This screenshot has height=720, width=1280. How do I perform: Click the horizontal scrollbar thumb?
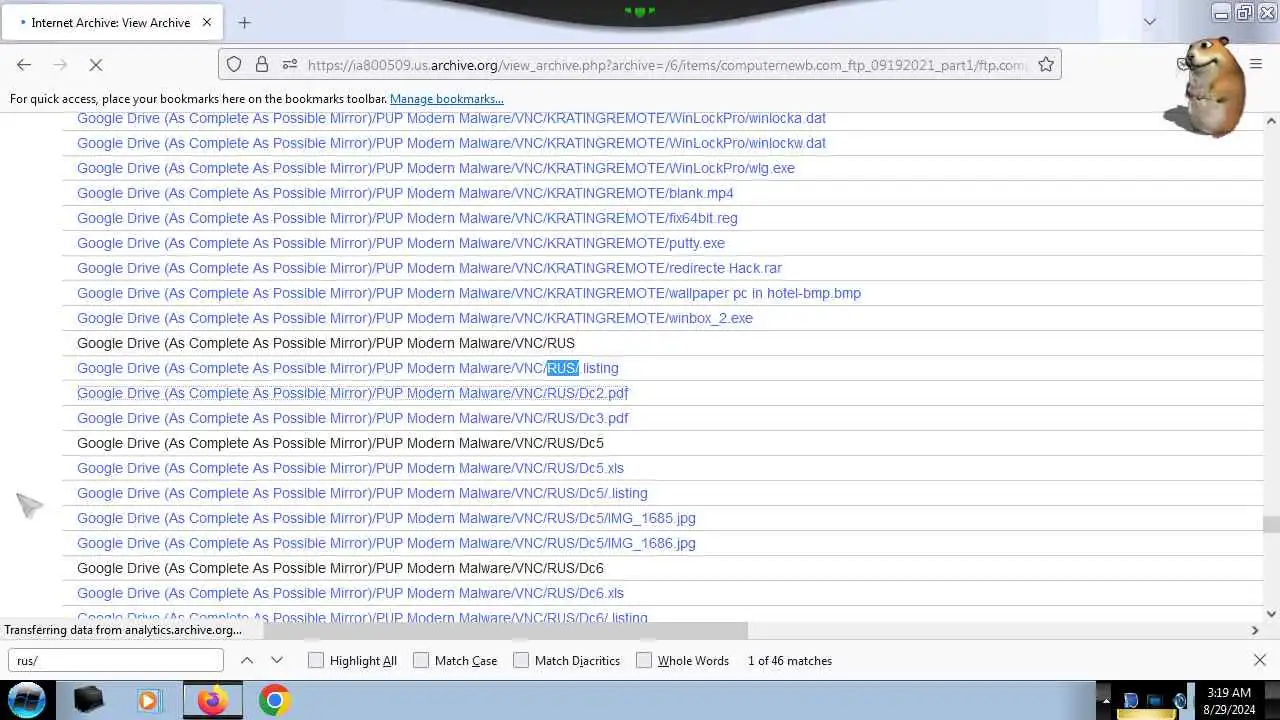(x=505, y=630)
